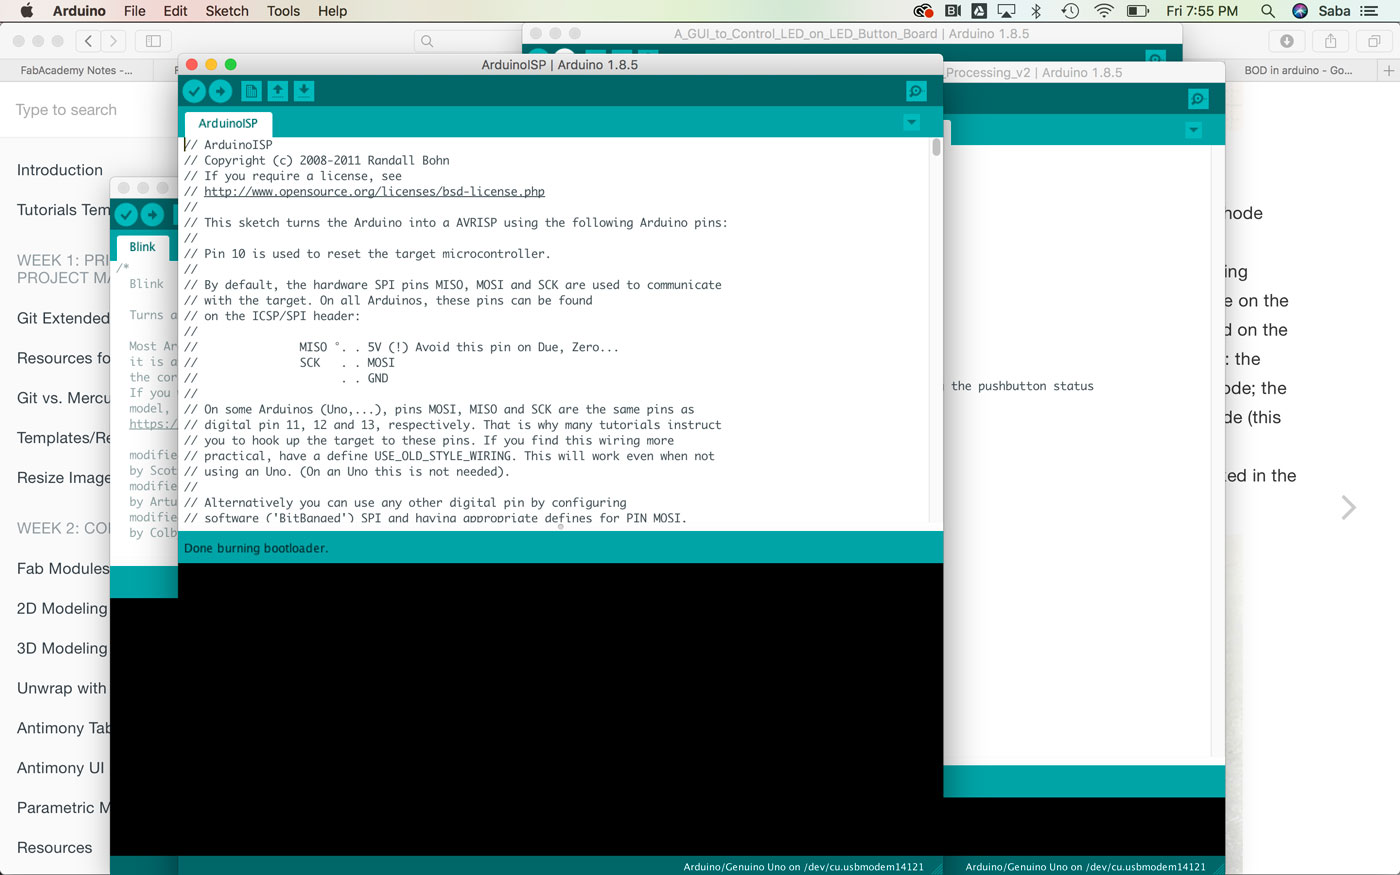Open the tab dropdown arrow in Processing_v2 window
This screenshot has width=1400, height=875.
pyautogui.click(x=1193, y=130)
